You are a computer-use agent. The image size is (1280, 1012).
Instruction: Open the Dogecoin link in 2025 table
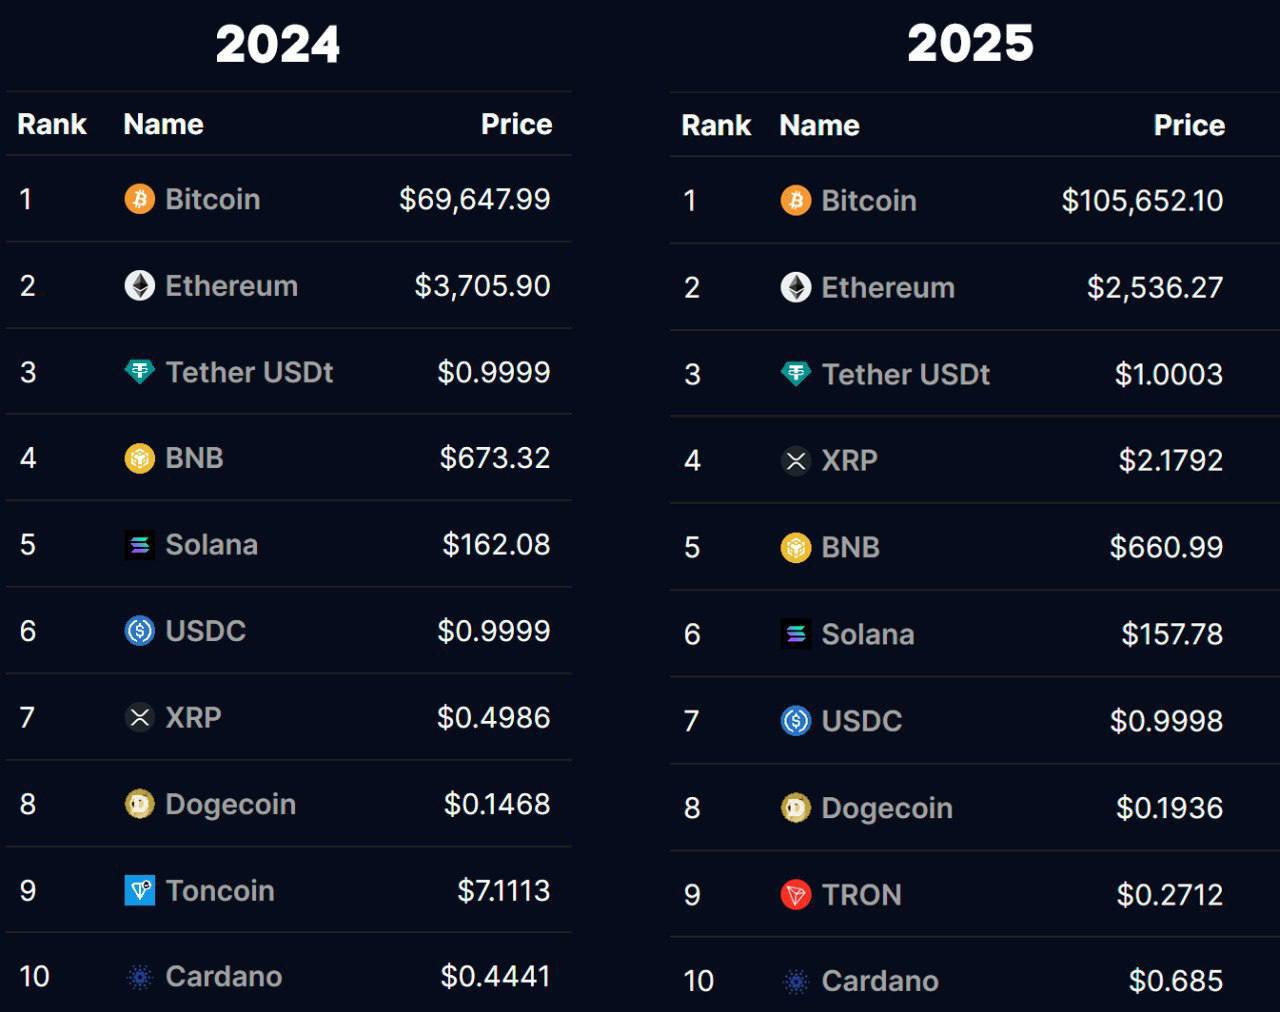[x=887, y=808]
